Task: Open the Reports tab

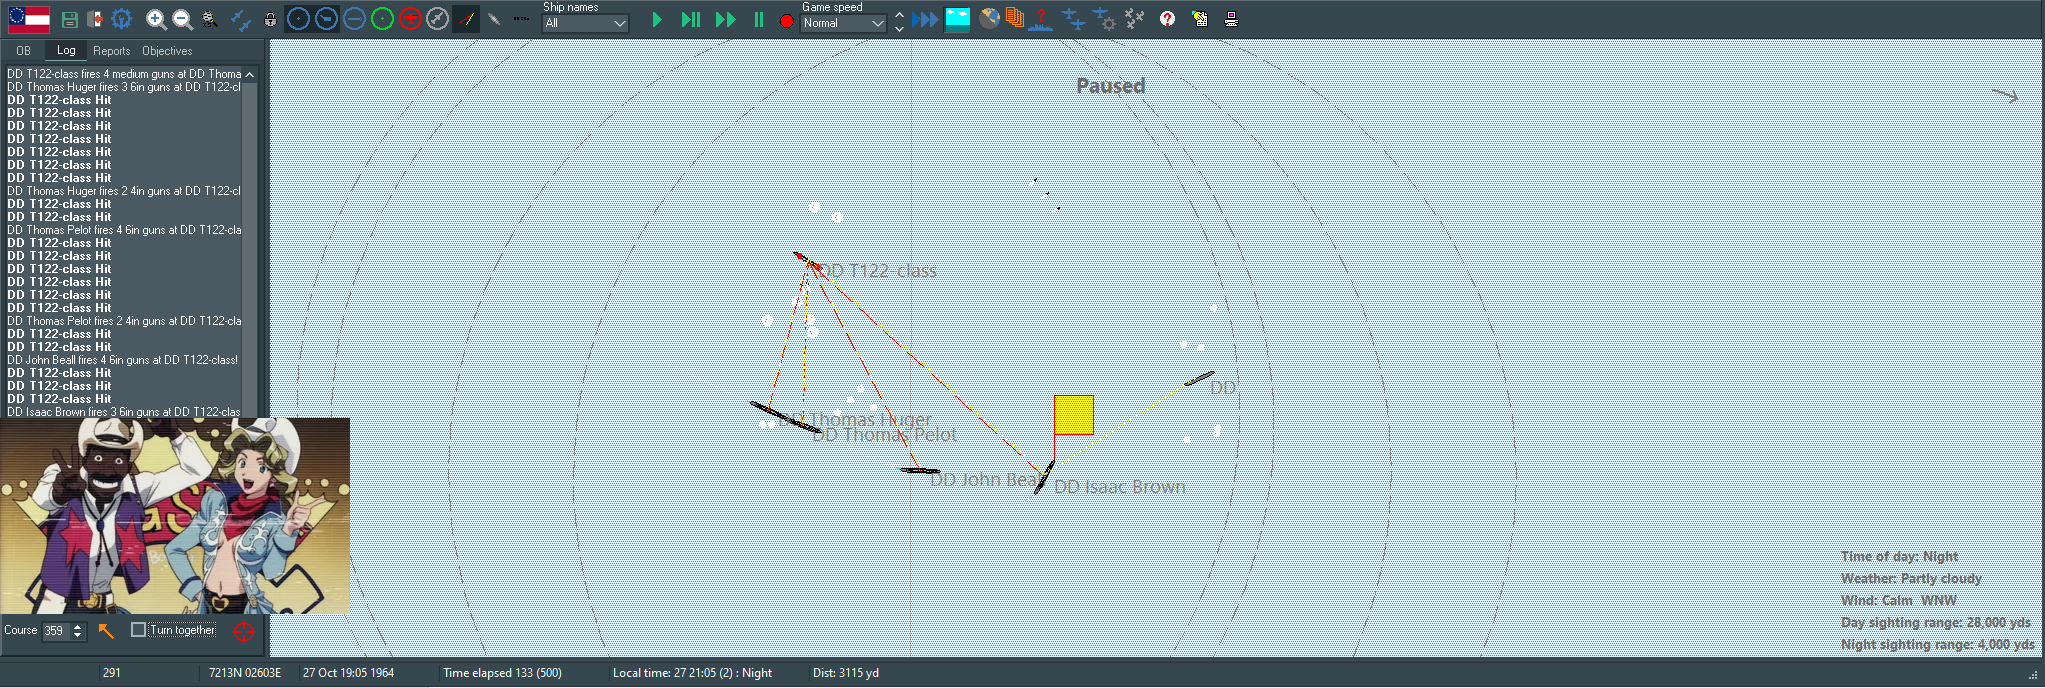Action: [x=112, y=51]
